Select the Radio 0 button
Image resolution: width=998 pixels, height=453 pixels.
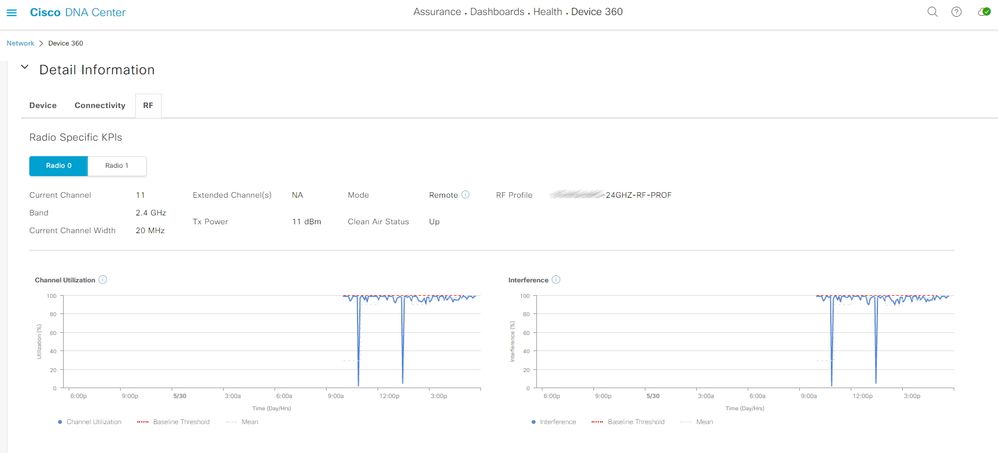click(59, 165)
